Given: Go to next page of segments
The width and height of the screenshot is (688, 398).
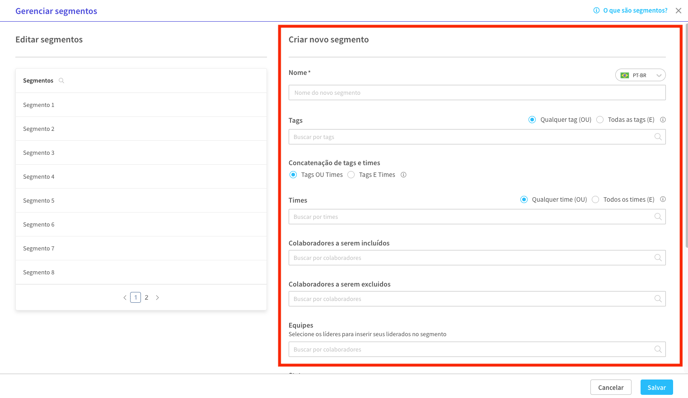Looking at the screenshot, I should pos(158,298).
